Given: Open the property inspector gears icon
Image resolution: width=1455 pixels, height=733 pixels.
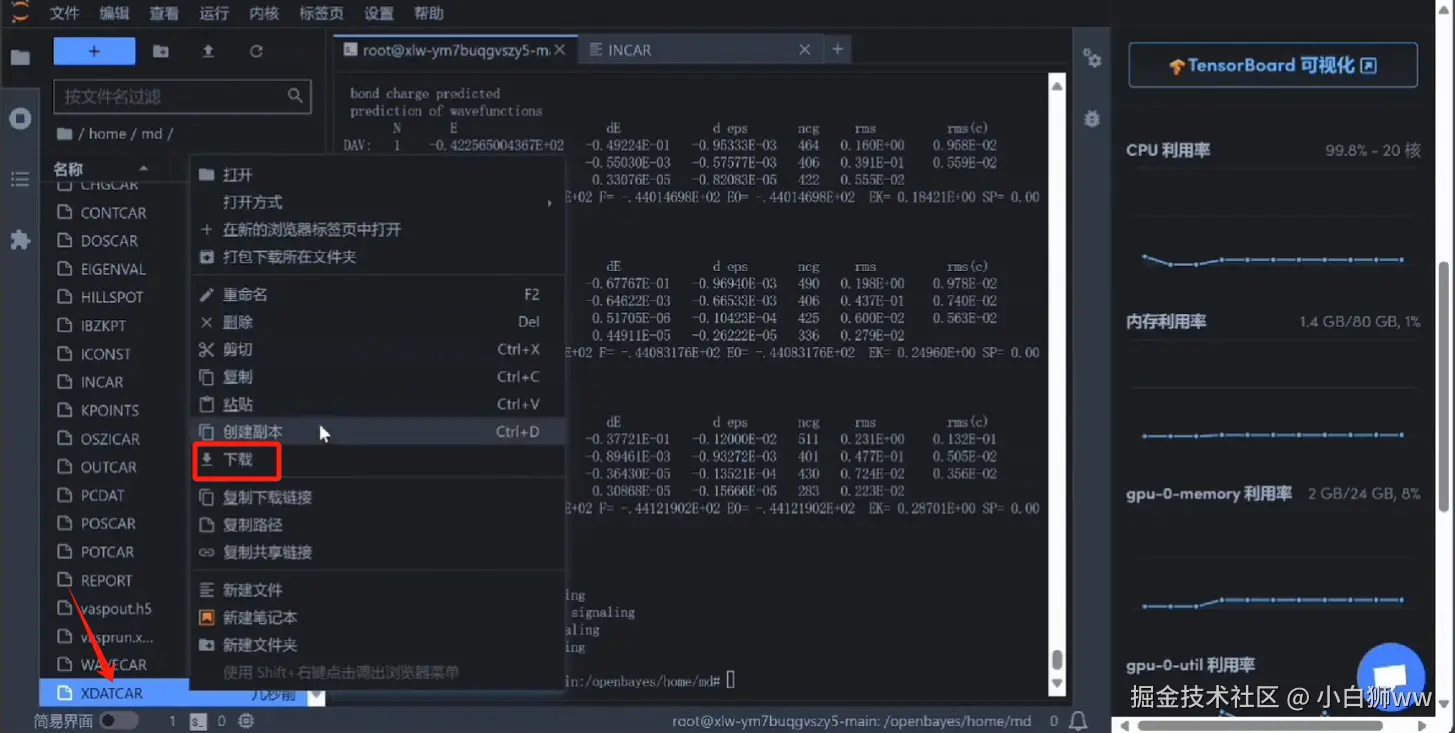Looking at the screenshot, I should tap(1092, 59).
